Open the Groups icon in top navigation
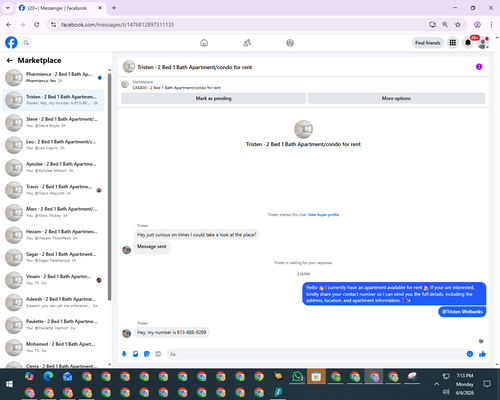The image size is (500, 400). [290, 43]
